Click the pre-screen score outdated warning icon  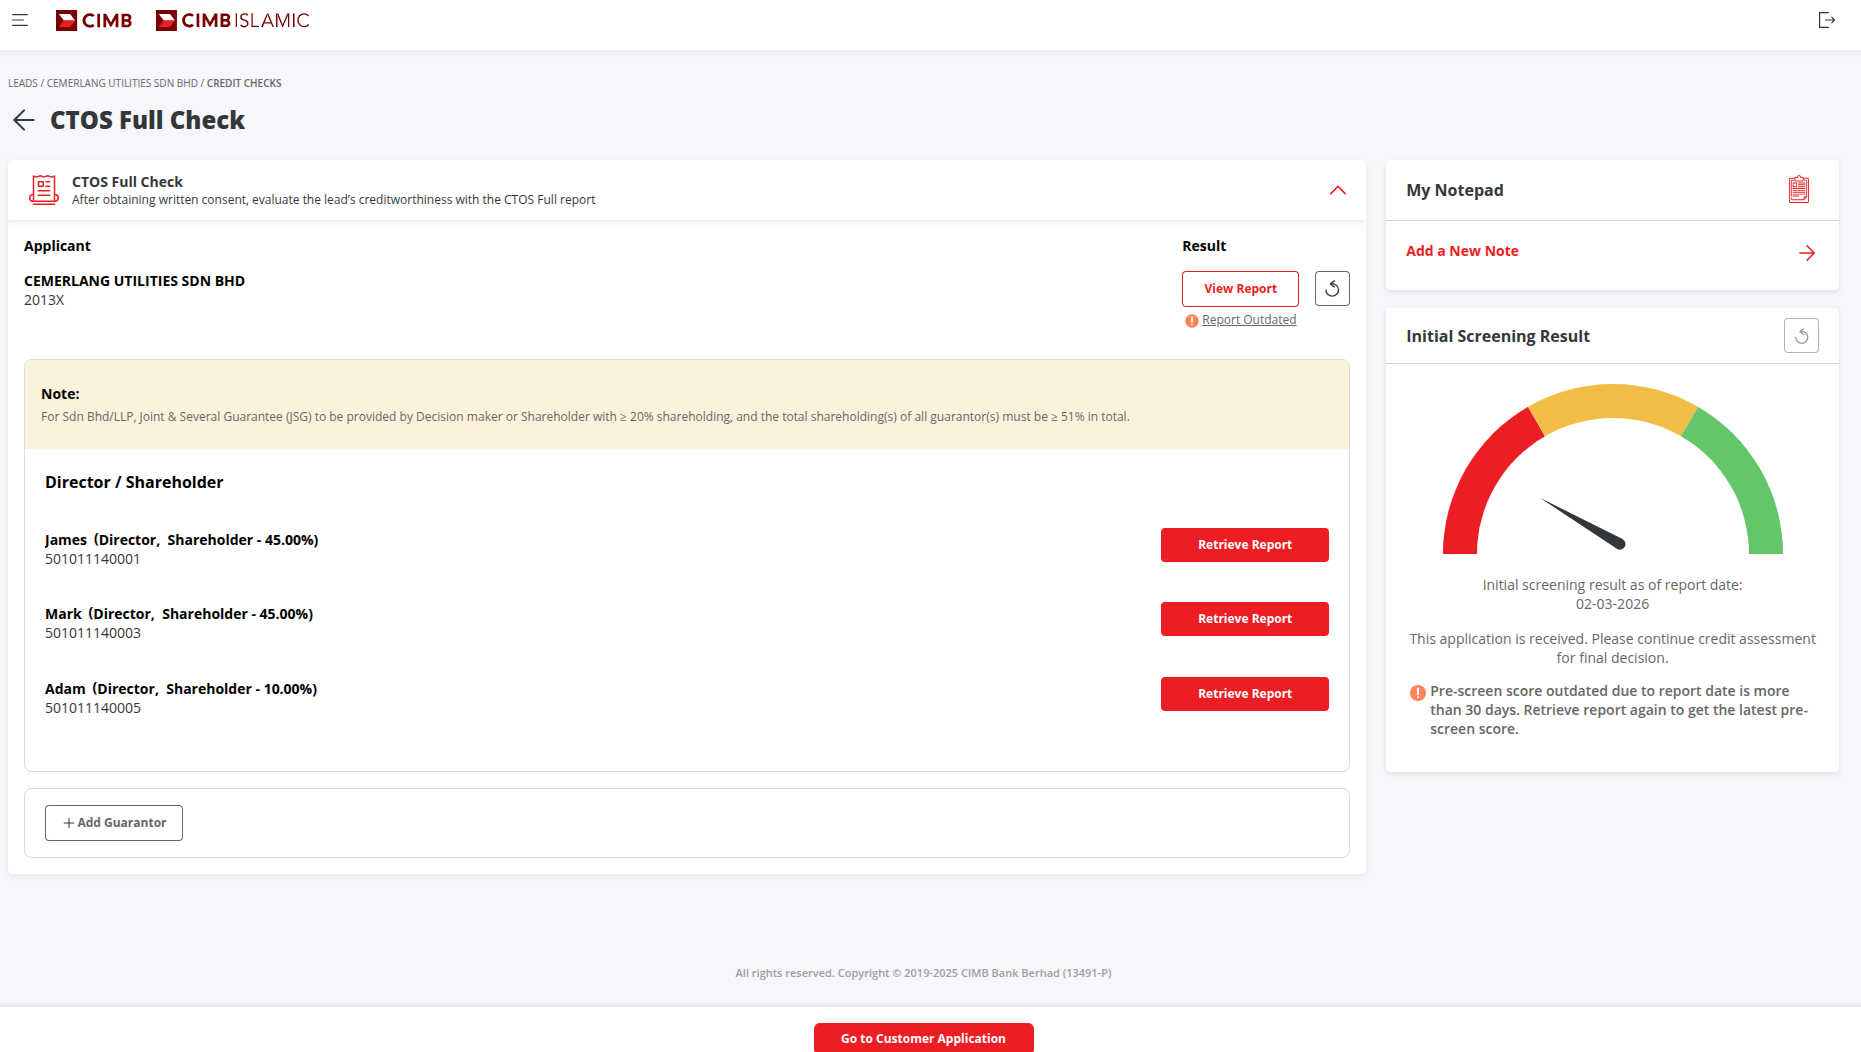point(1417,692)
